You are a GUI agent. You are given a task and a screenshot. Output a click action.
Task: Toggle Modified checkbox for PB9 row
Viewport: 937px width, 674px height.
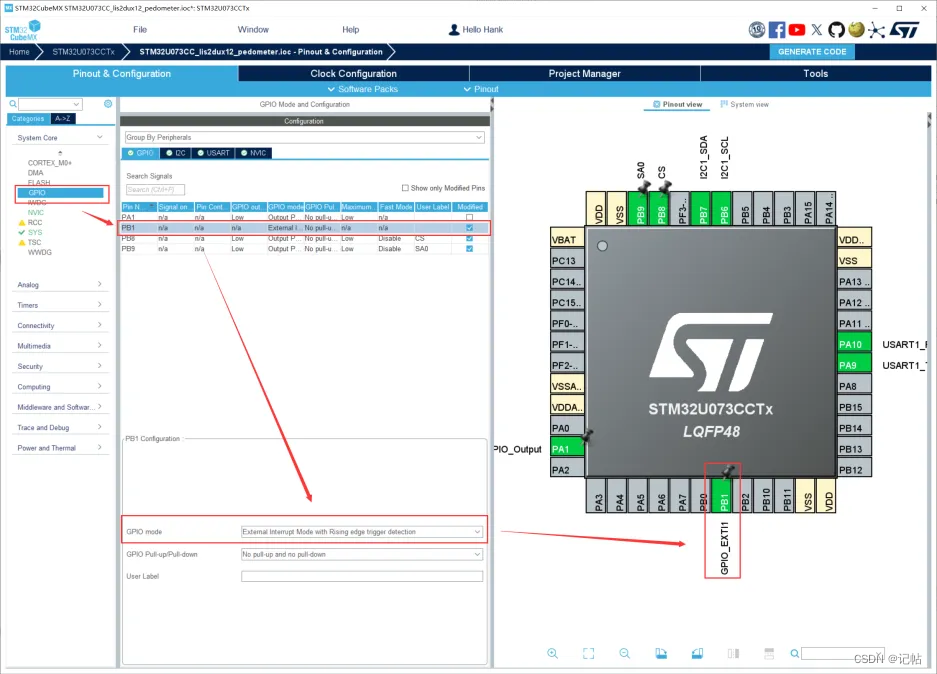[x=469, y=249]
